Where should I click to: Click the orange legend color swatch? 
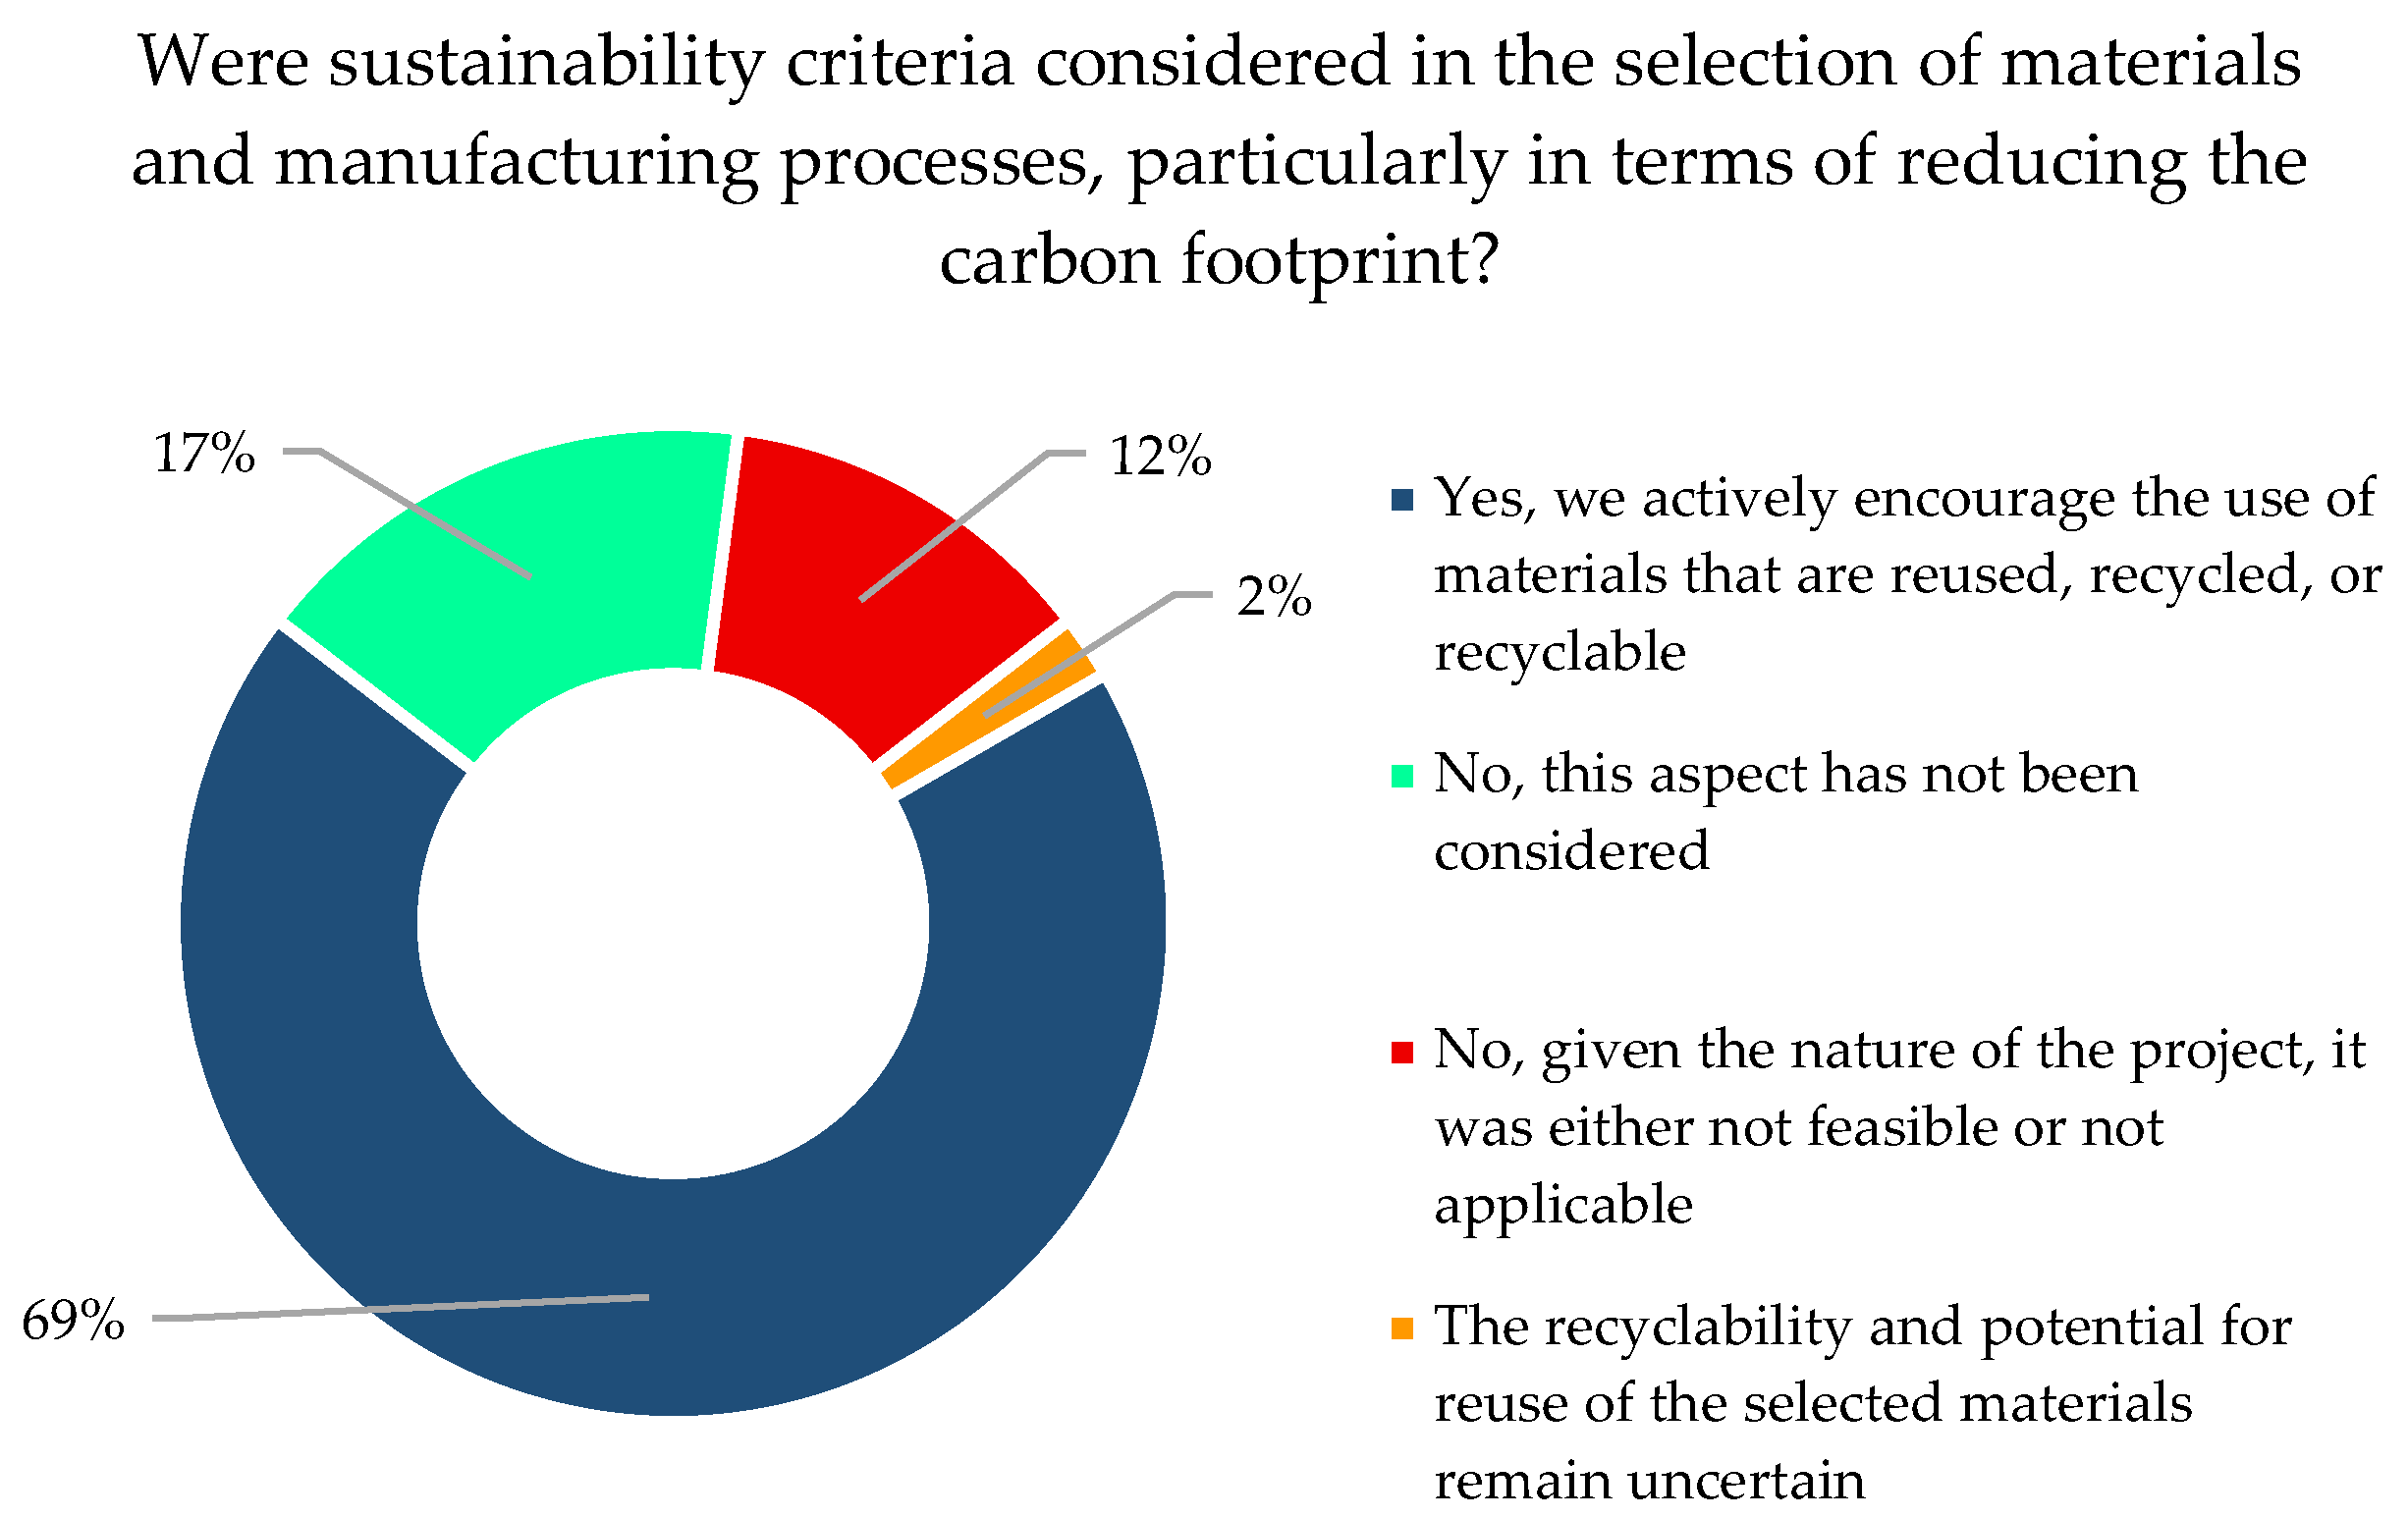[1402, 1328]
